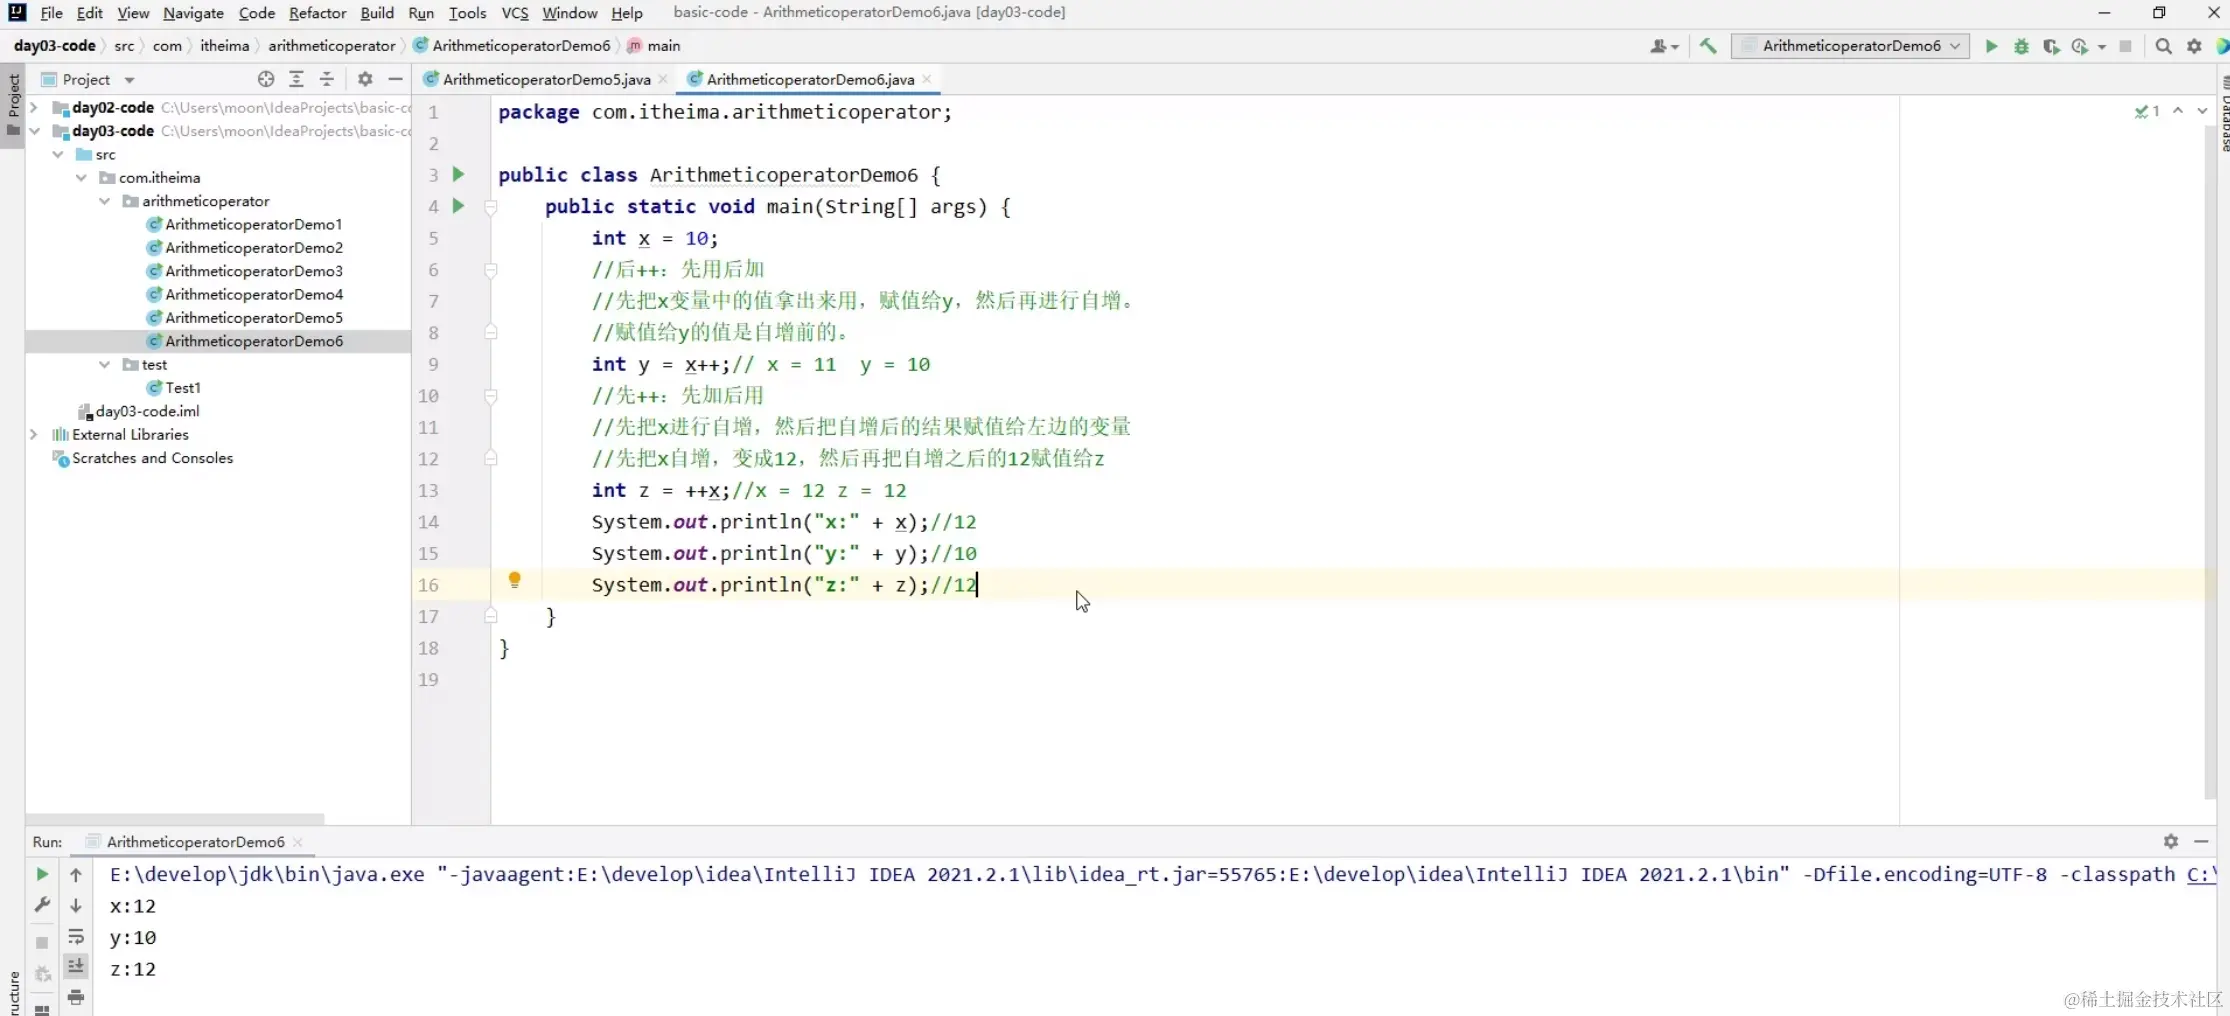Open the VCS menu
The height and width of the screenshot is (1016, 2230).
coord(515,13)
